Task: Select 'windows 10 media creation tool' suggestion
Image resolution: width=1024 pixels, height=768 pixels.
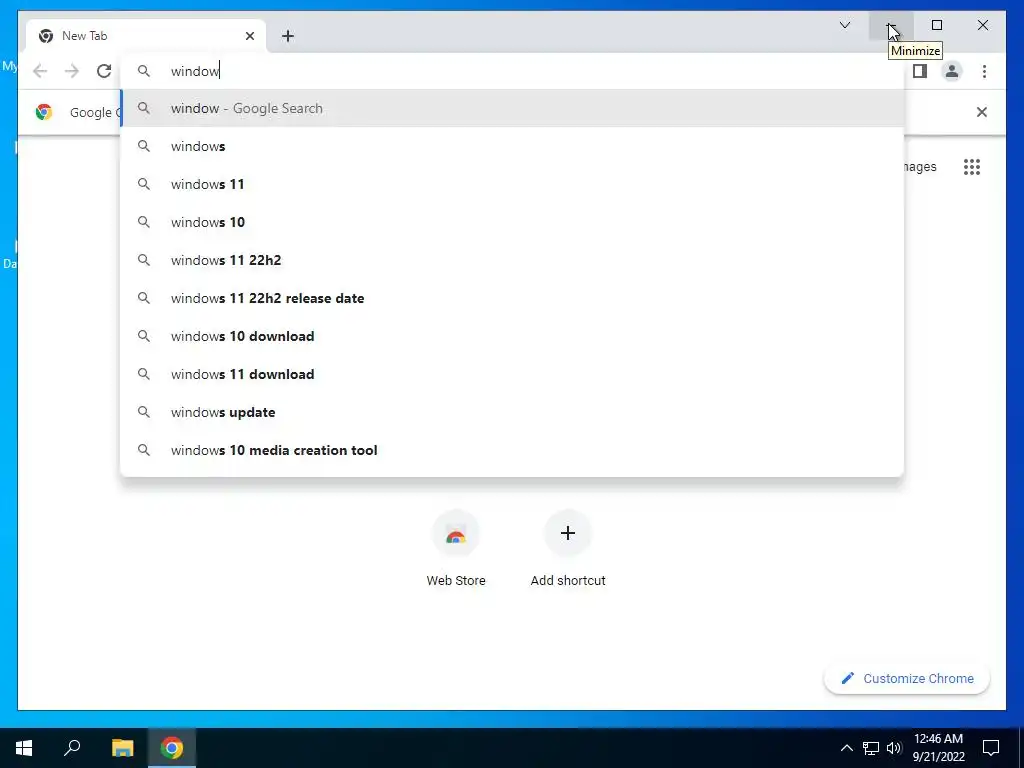Action: pos(513,450)
